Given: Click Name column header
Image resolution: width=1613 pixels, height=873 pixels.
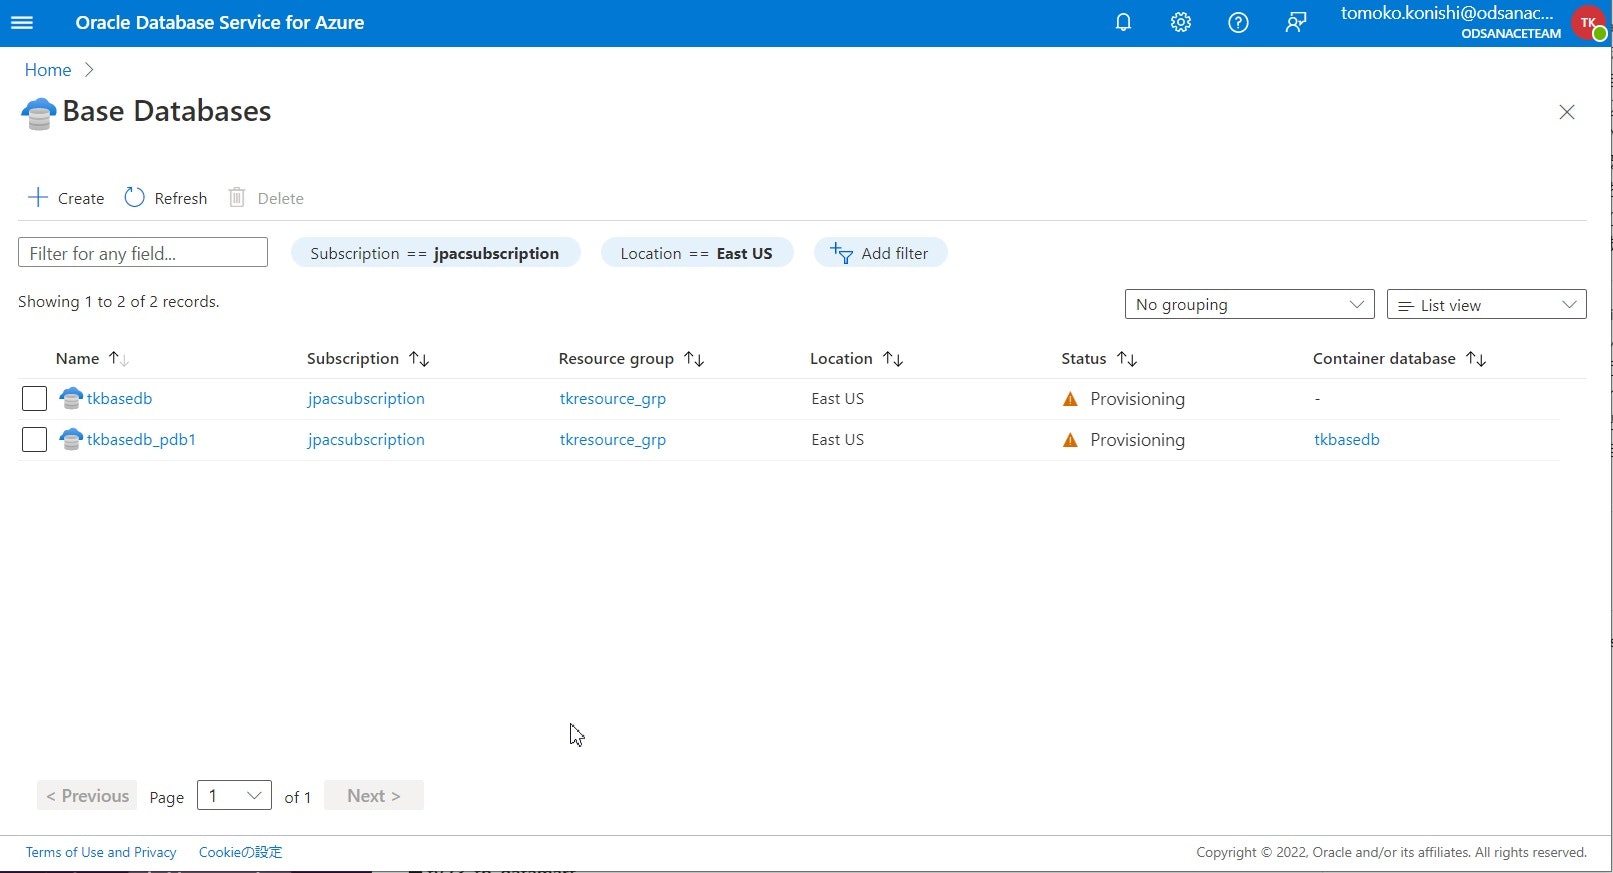Looking at the screenshot, I should [x=77, y=358].
